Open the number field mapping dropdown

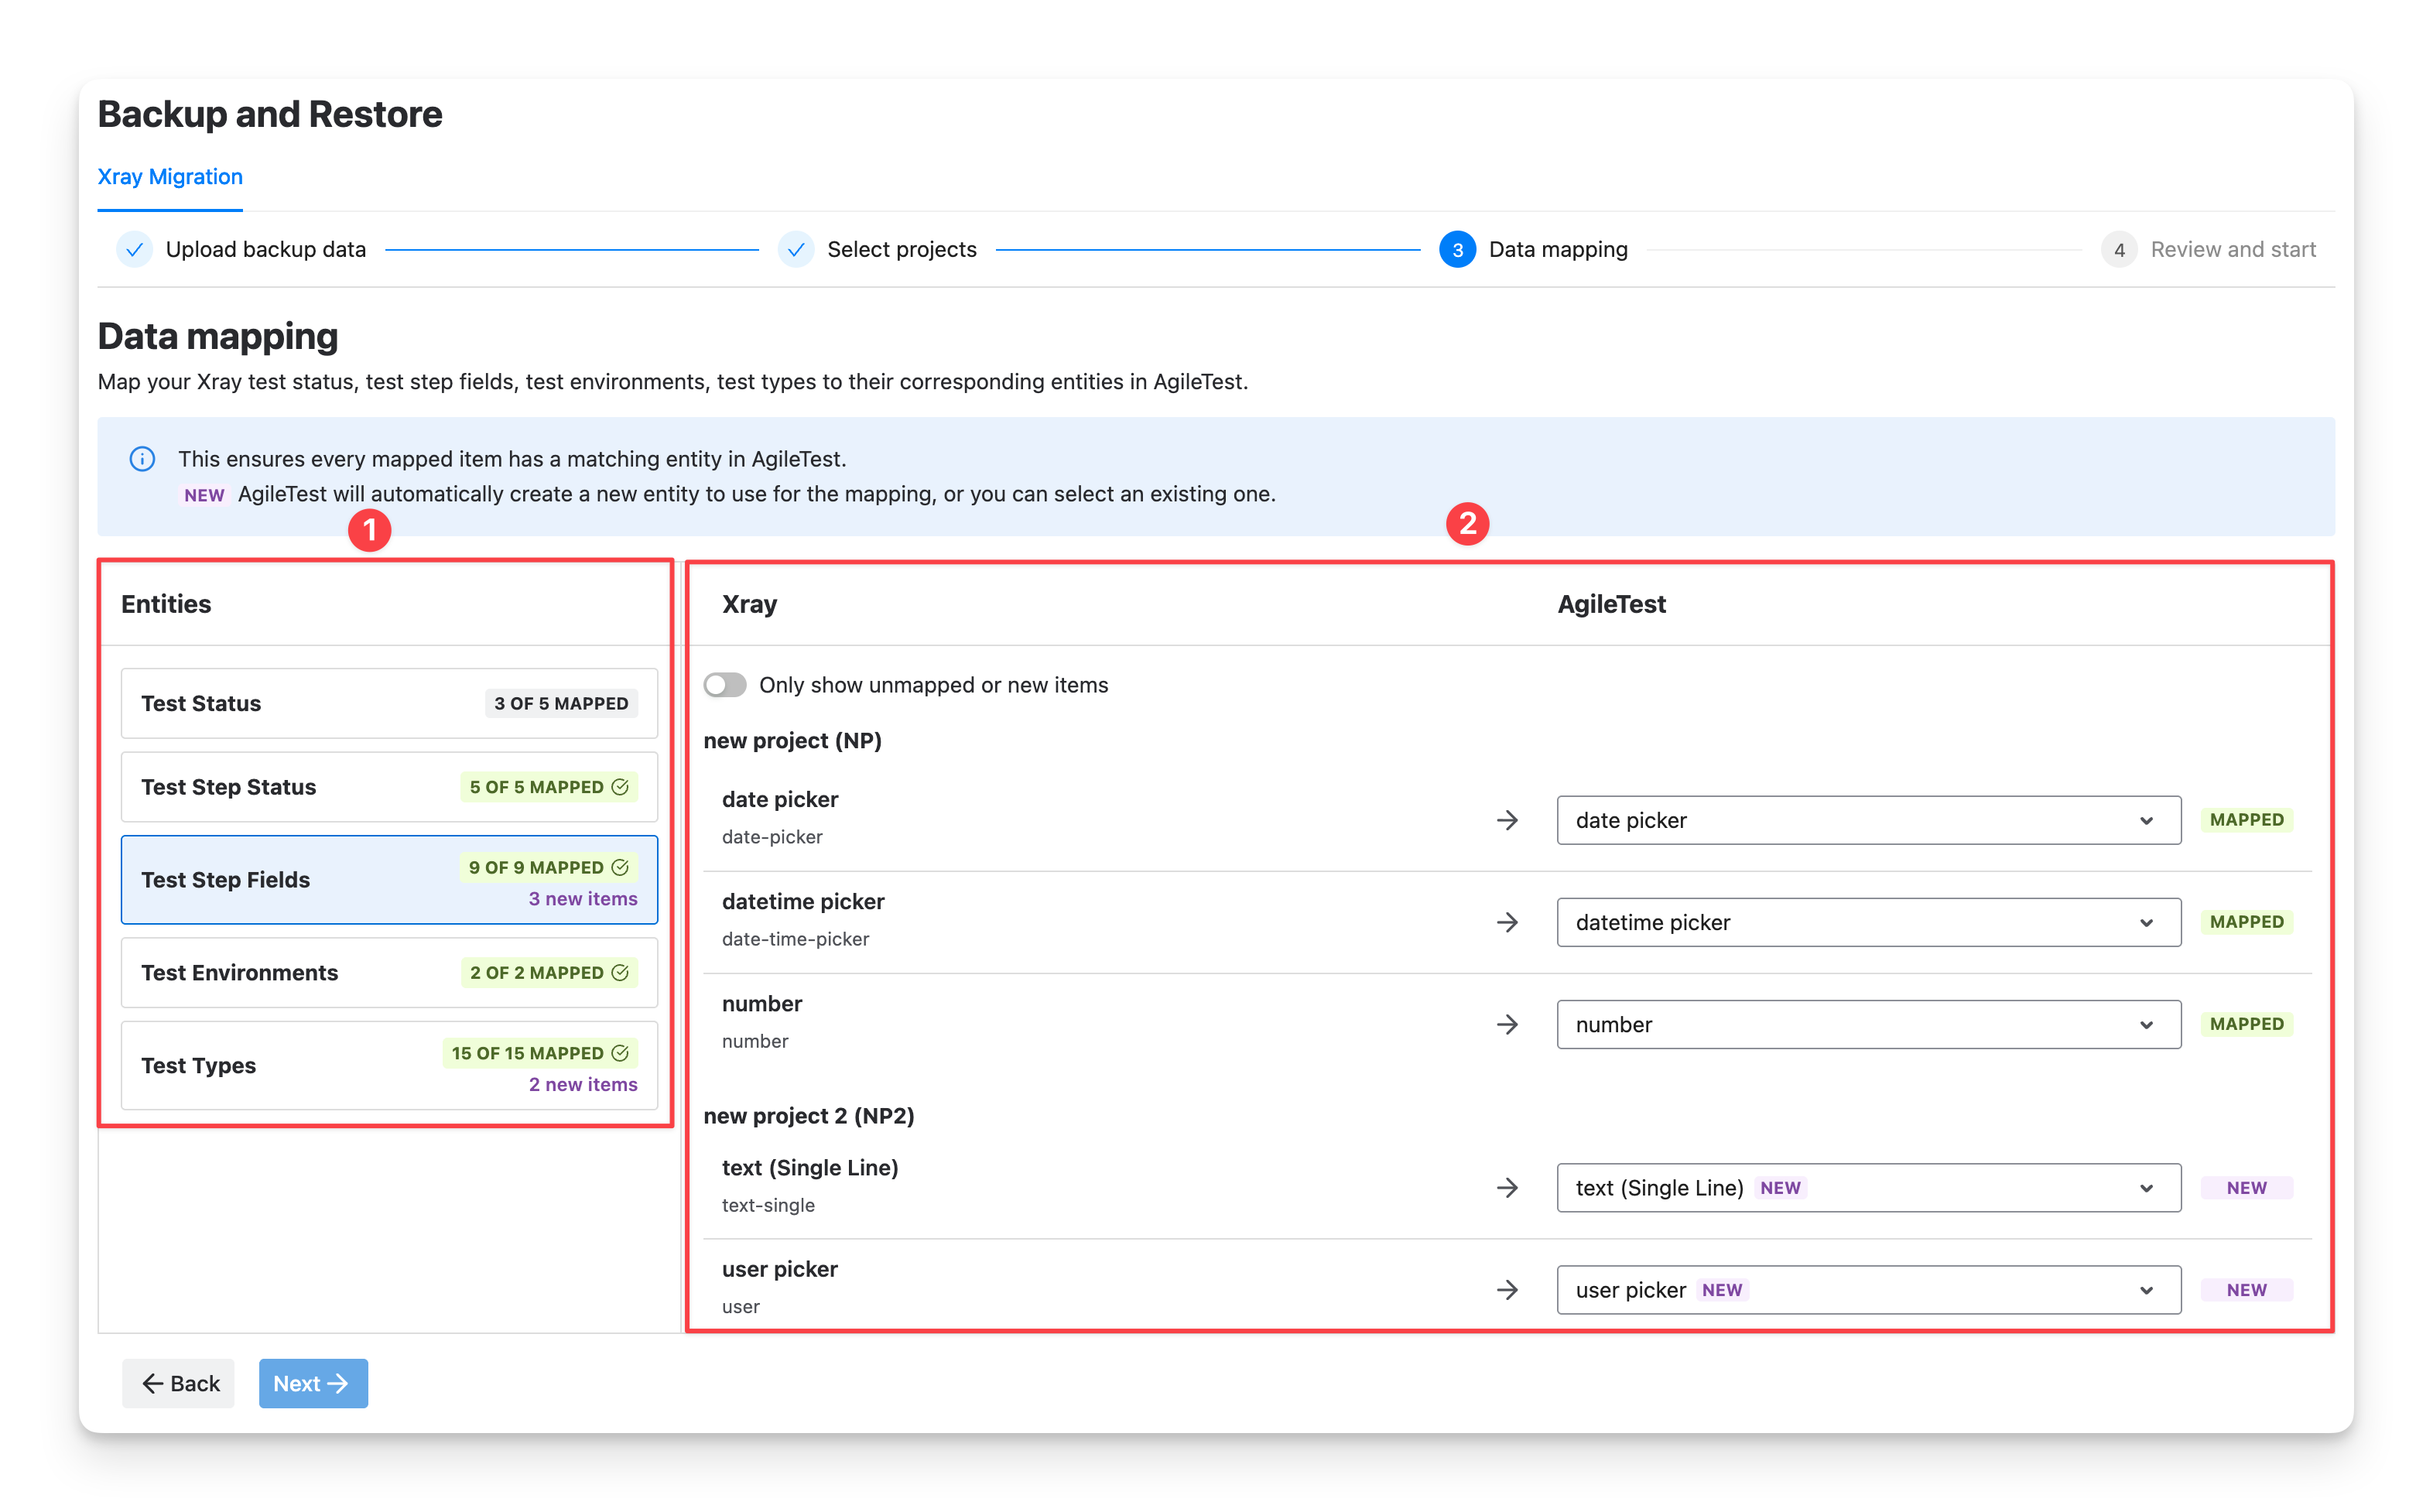pos(1868,1024)
